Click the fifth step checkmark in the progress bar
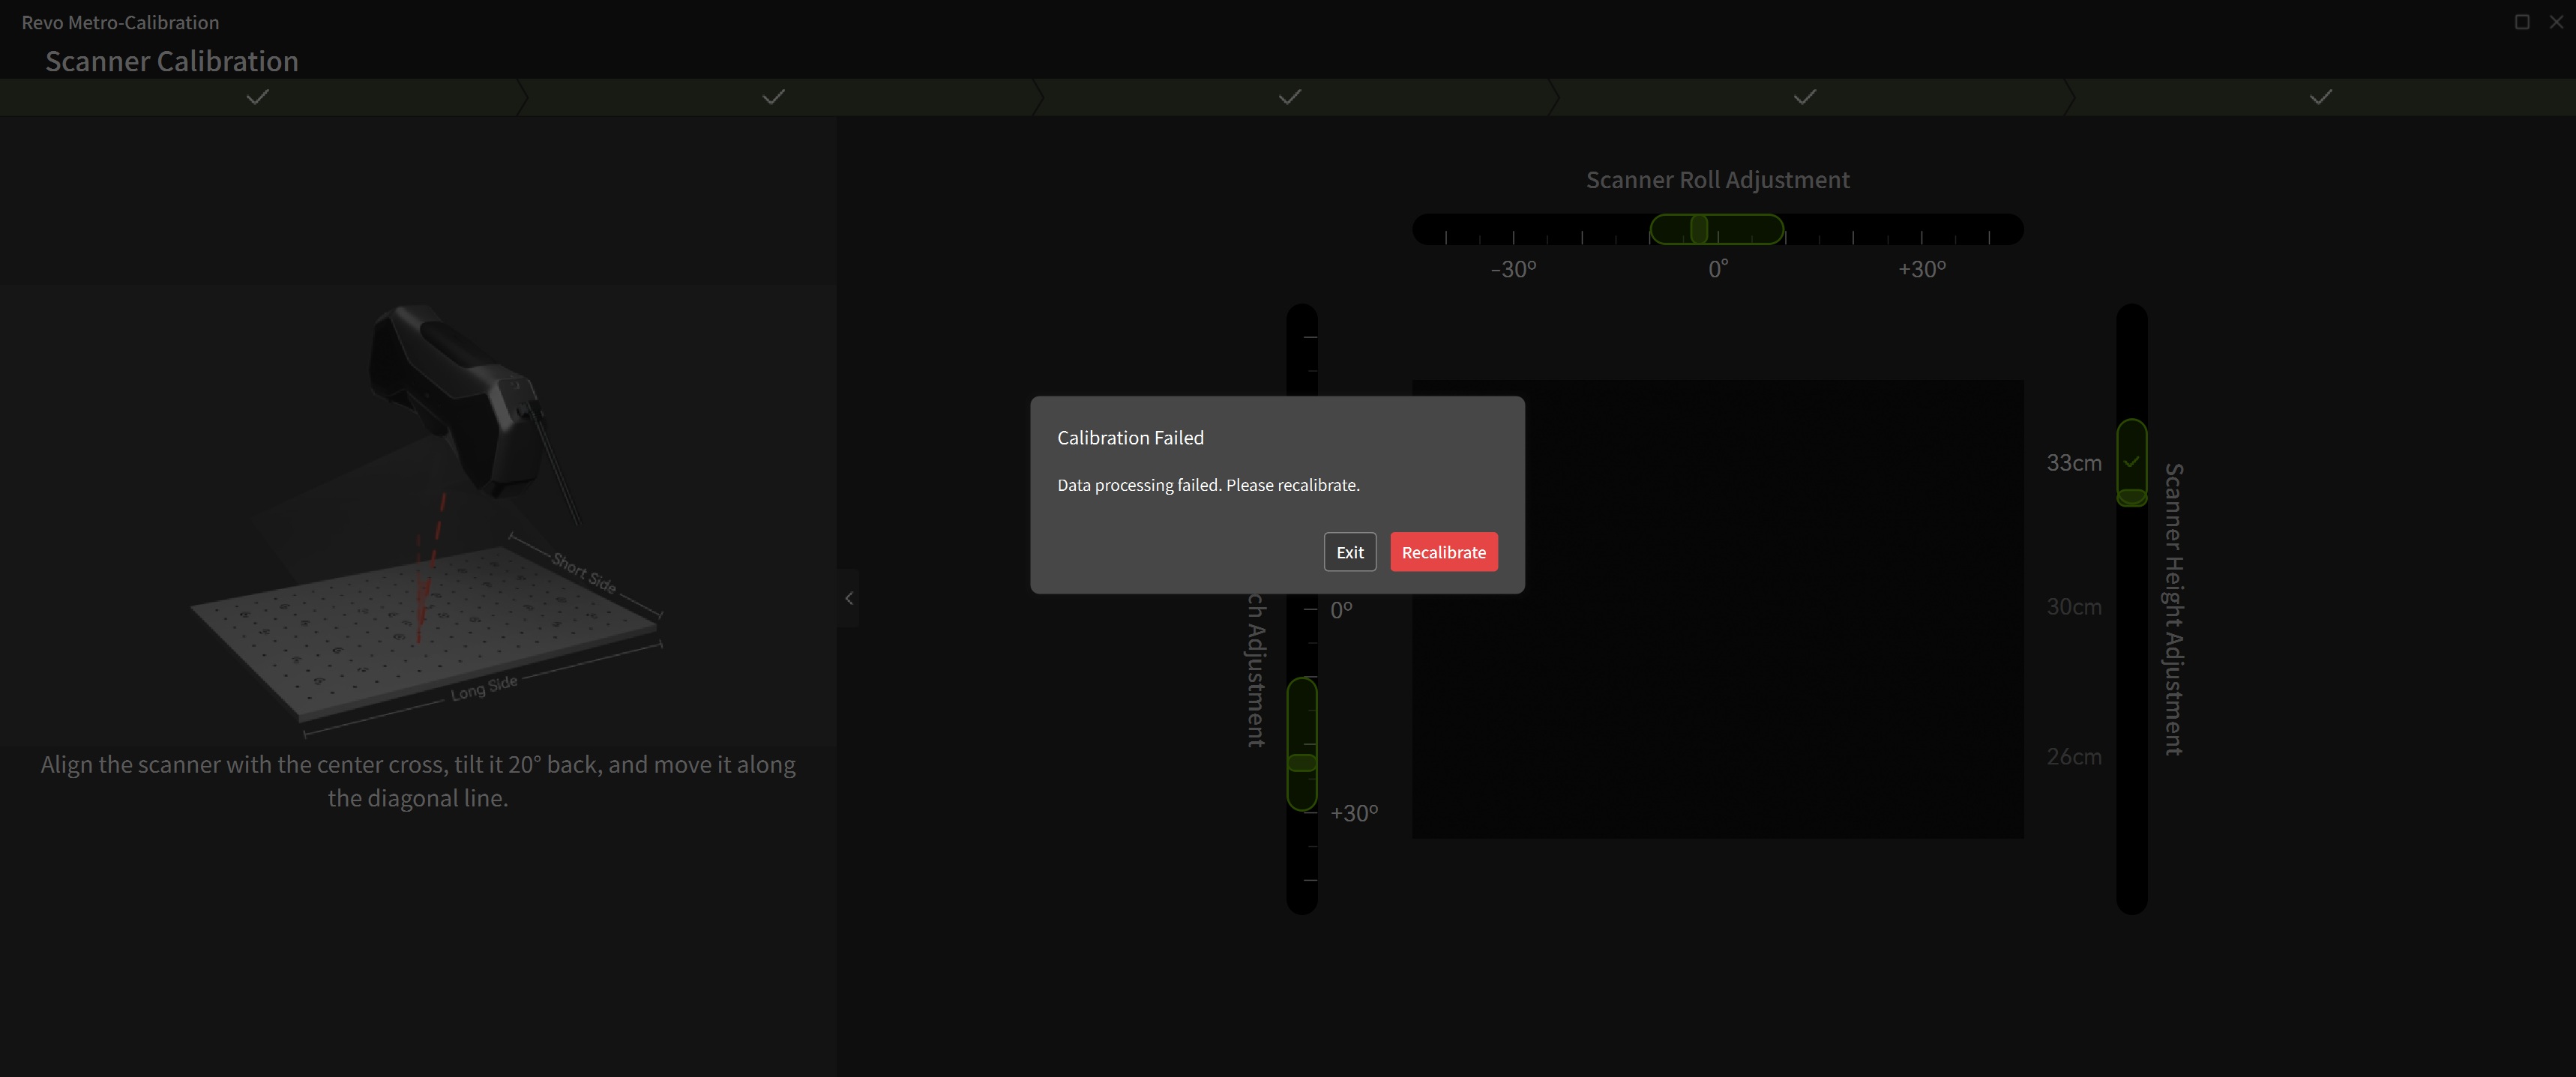This screenshot has height=1077, width=2576. coord(2320,97)
